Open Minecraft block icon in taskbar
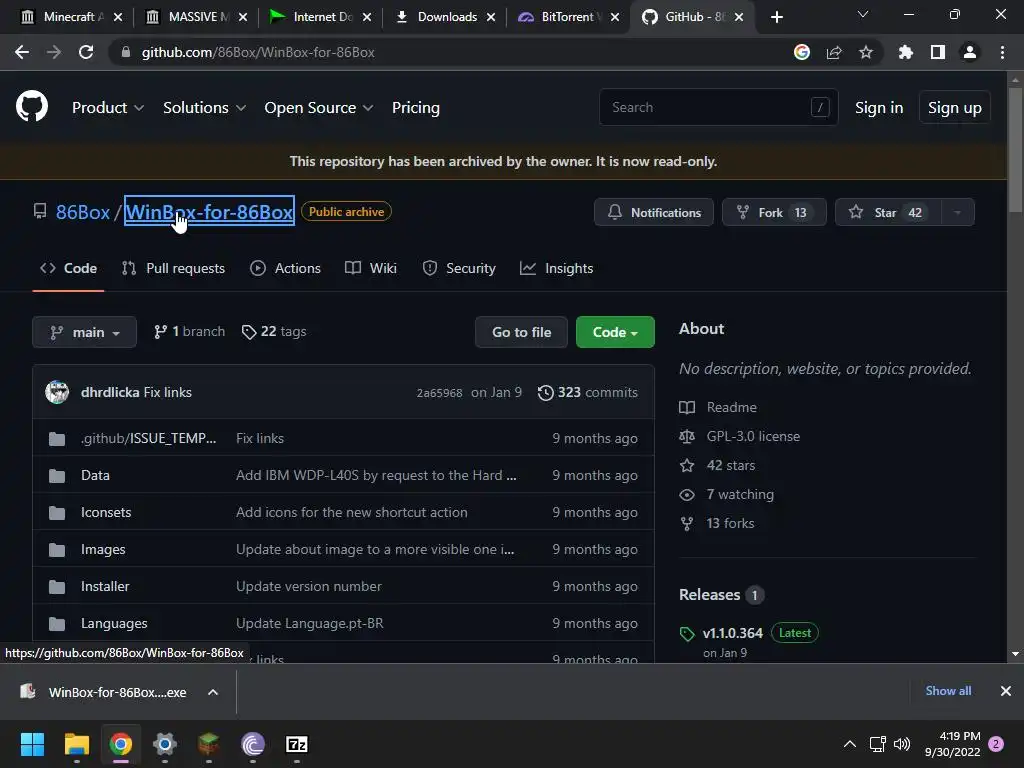Viewport: 1024px width, 768px height. tap(209, 744)
